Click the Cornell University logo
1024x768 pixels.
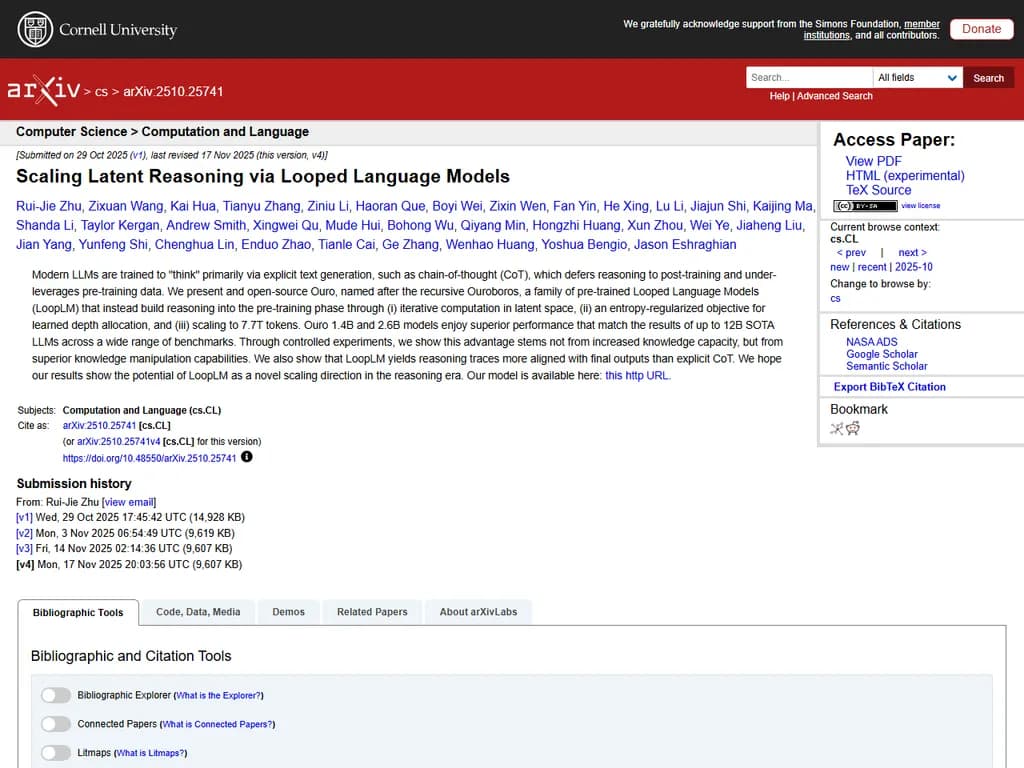coord(97,29)
